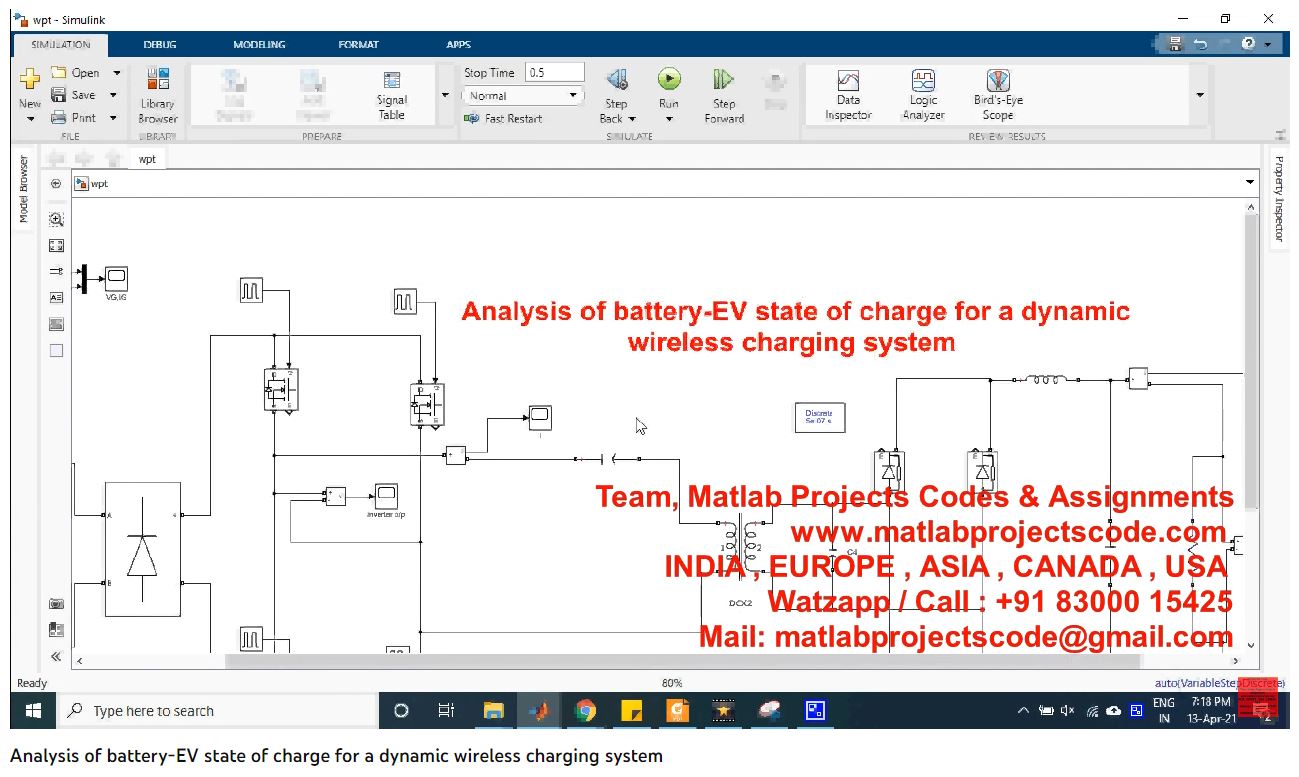Click the New model icon
The height and width of the screenshot is (777, 1299).
click(x=30, y=80)
